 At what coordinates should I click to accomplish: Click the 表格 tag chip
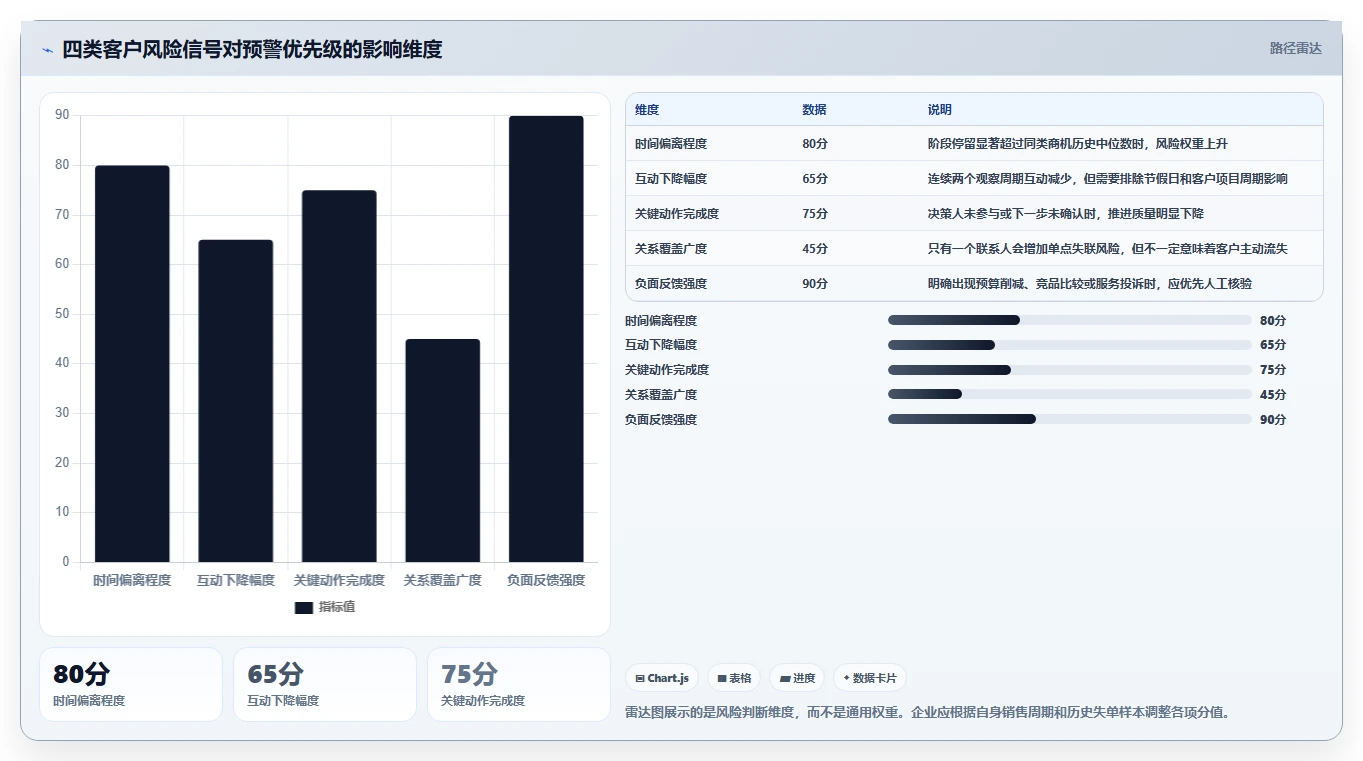tap(734, 678)
